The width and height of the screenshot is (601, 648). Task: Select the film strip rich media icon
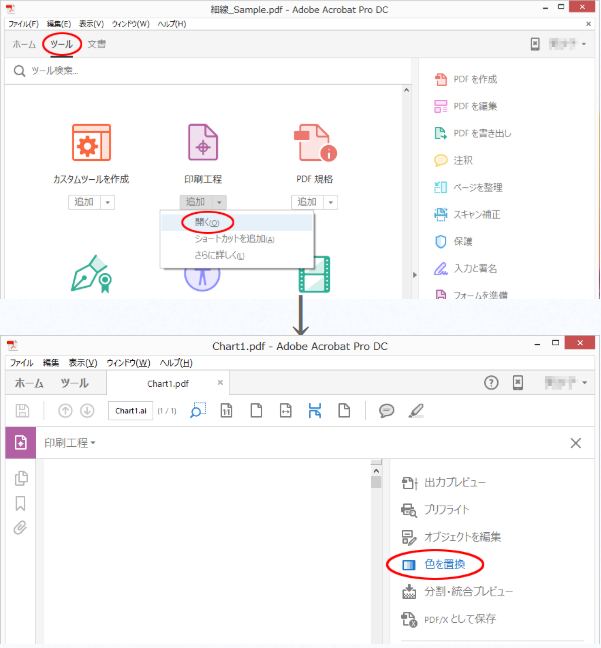pyautogui.click(x=315, y=274)
